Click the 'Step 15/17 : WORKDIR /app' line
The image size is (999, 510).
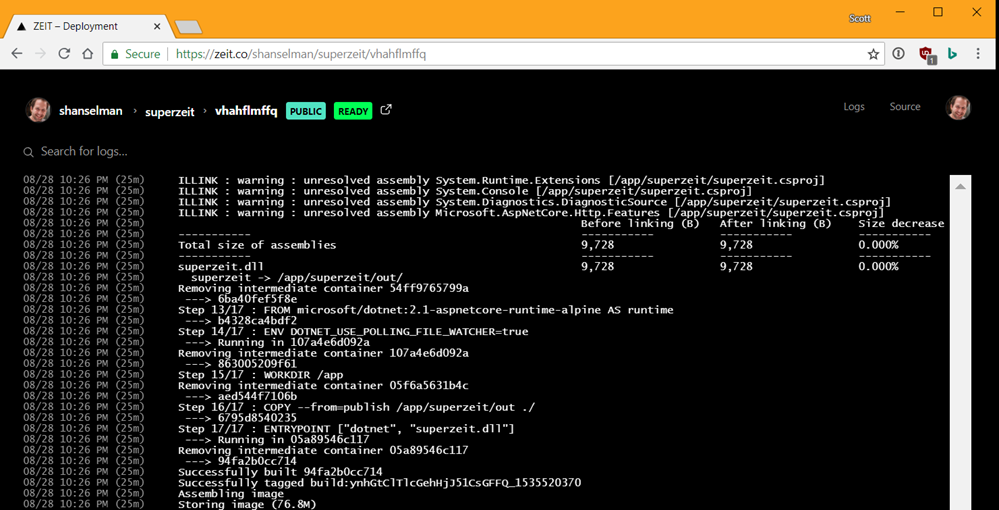coord(261,375)
